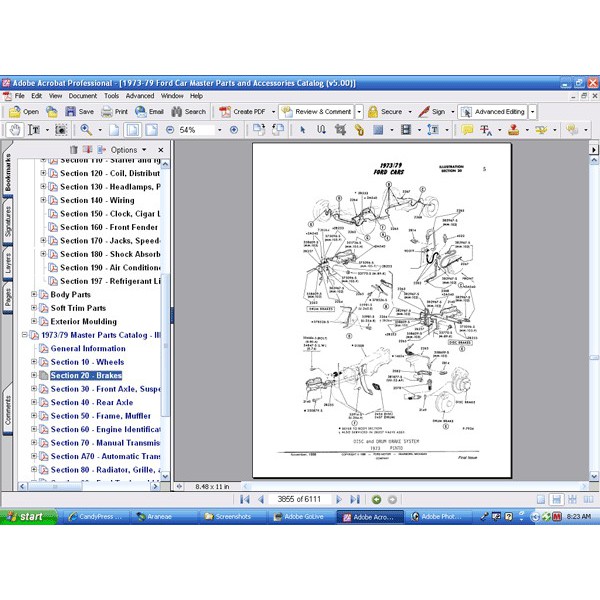Screen dimensions: 600x600
Task: Choose the Snapshot tool
Action: point(61,130)
